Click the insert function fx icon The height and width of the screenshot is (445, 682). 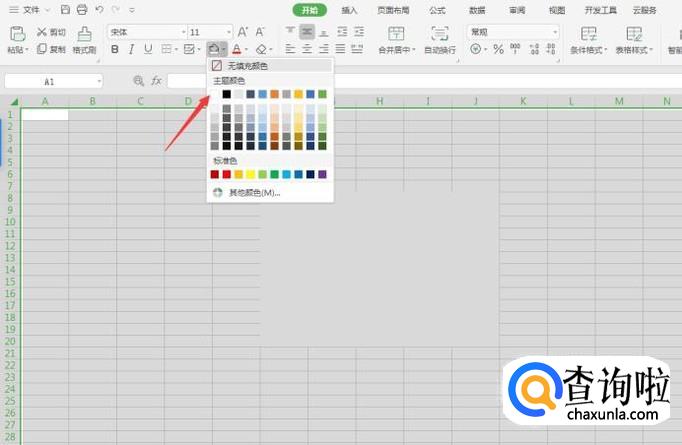(x=156, y=80)
